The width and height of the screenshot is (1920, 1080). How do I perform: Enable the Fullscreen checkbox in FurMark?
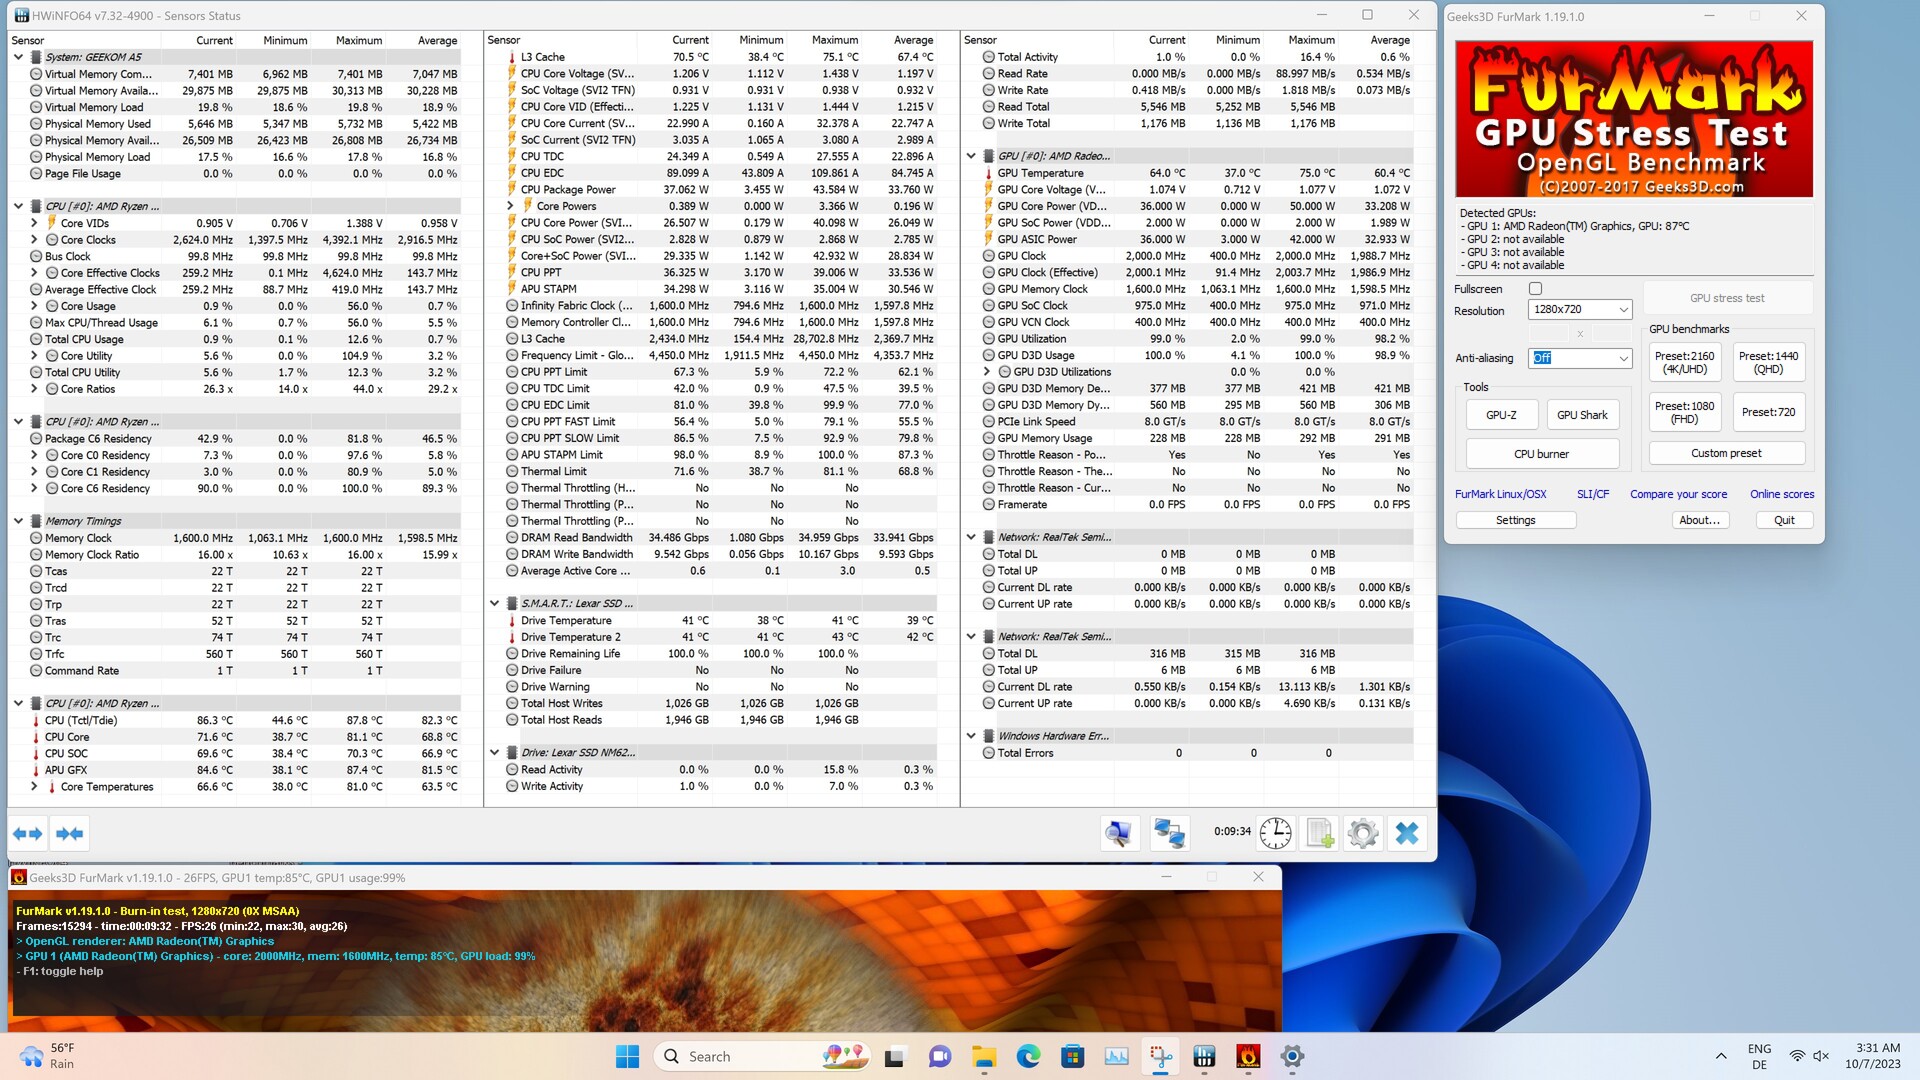pyautogui.click(x=1535, y=289)
